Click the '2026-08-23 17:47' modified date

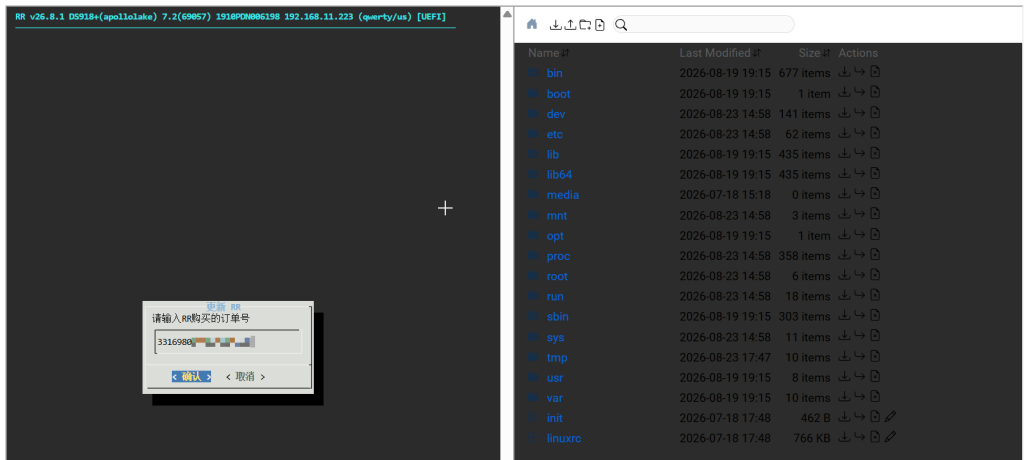tap(725, 357)
